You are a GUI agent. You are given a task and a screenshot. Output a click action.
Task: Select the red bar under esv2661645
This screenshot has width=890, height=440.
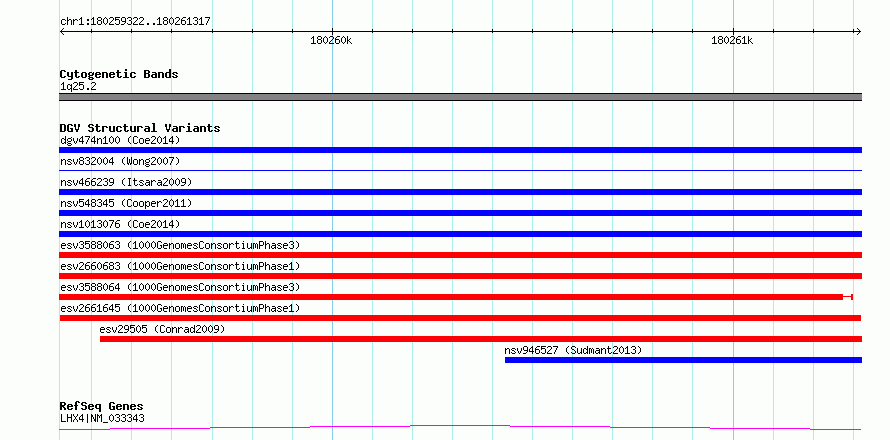point(460,318)
